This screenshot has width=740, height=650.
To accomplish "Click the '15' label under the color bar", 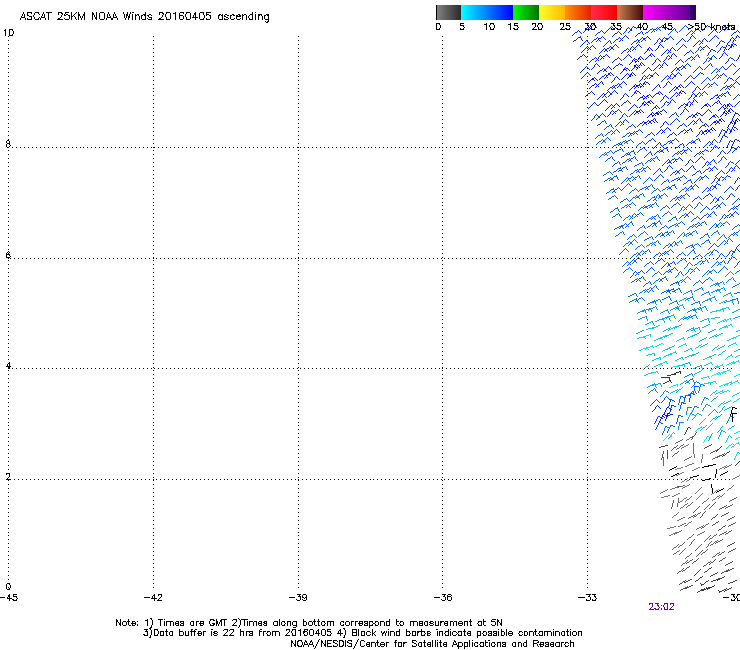I will click(513, 26).
